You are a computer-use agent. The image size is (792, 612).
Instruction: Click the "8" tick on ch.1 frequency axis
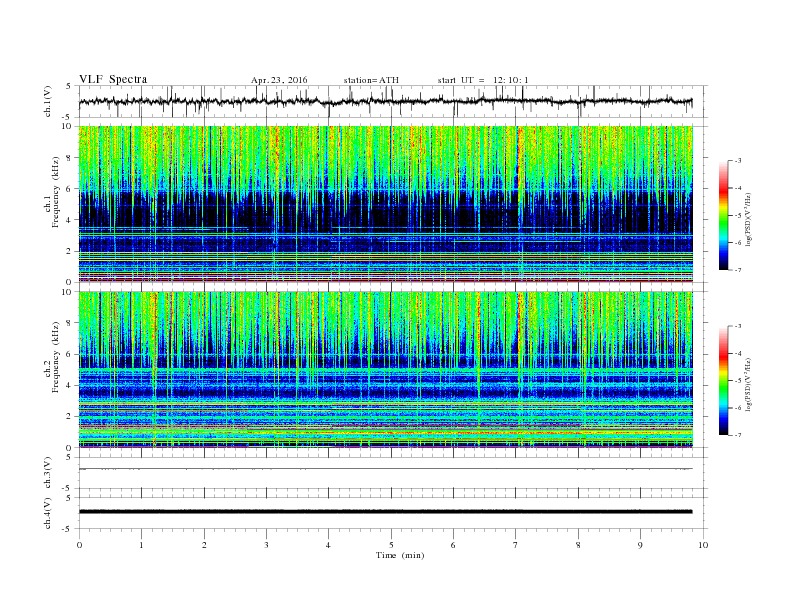tap(69, 158)
